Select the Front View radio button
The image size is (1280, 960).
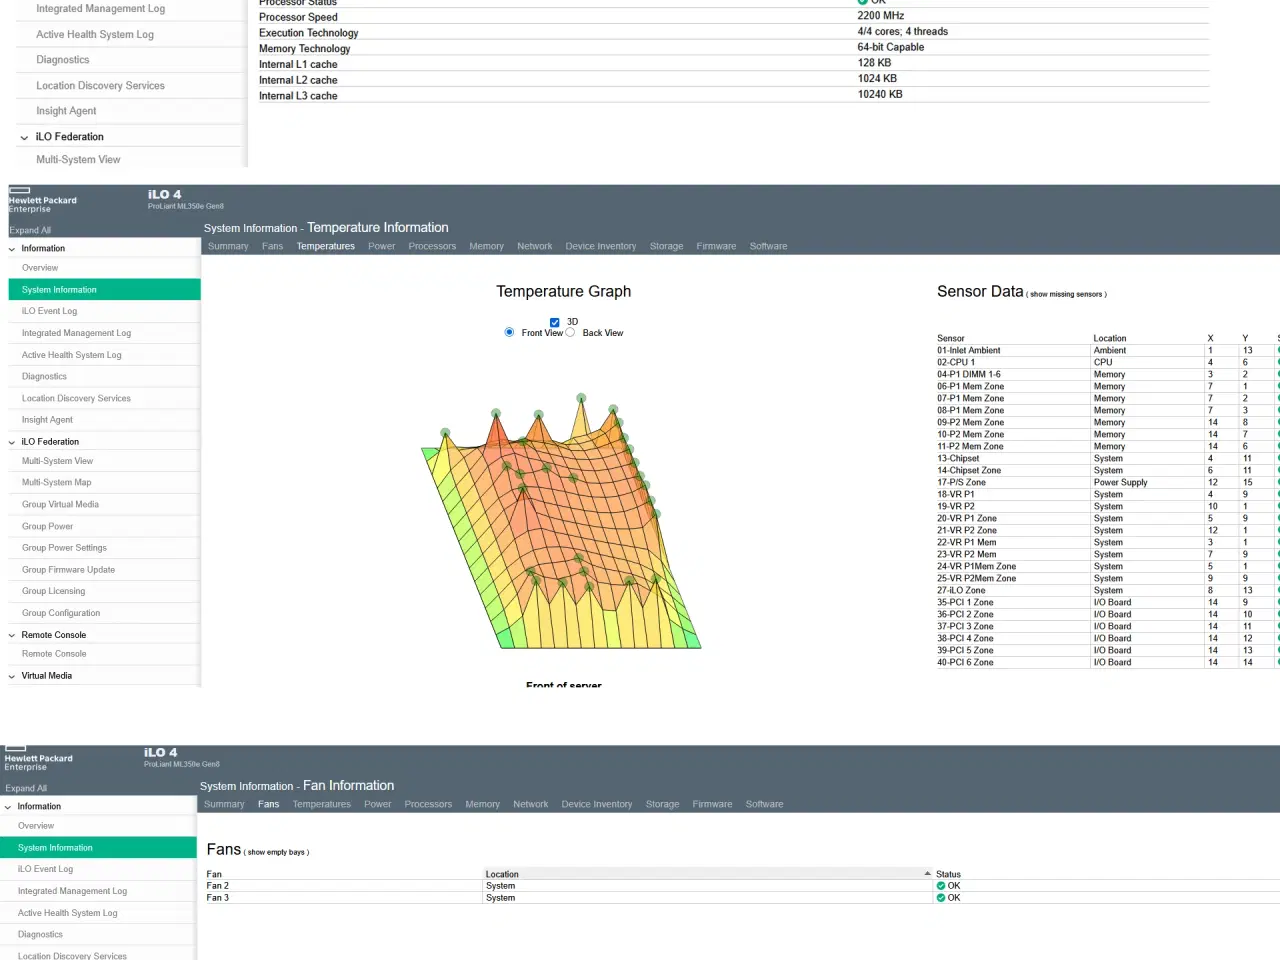(x=509, y=333)
